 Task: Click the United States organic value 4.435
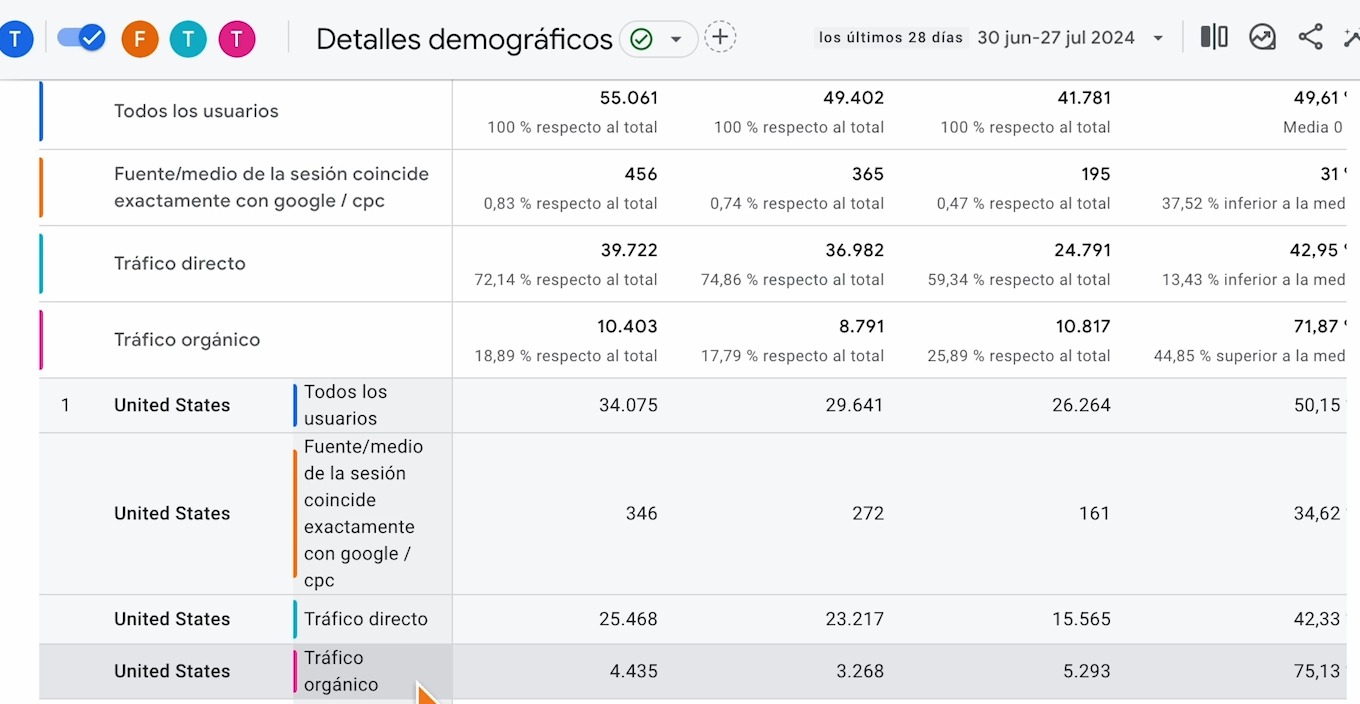tap(634, 671)
